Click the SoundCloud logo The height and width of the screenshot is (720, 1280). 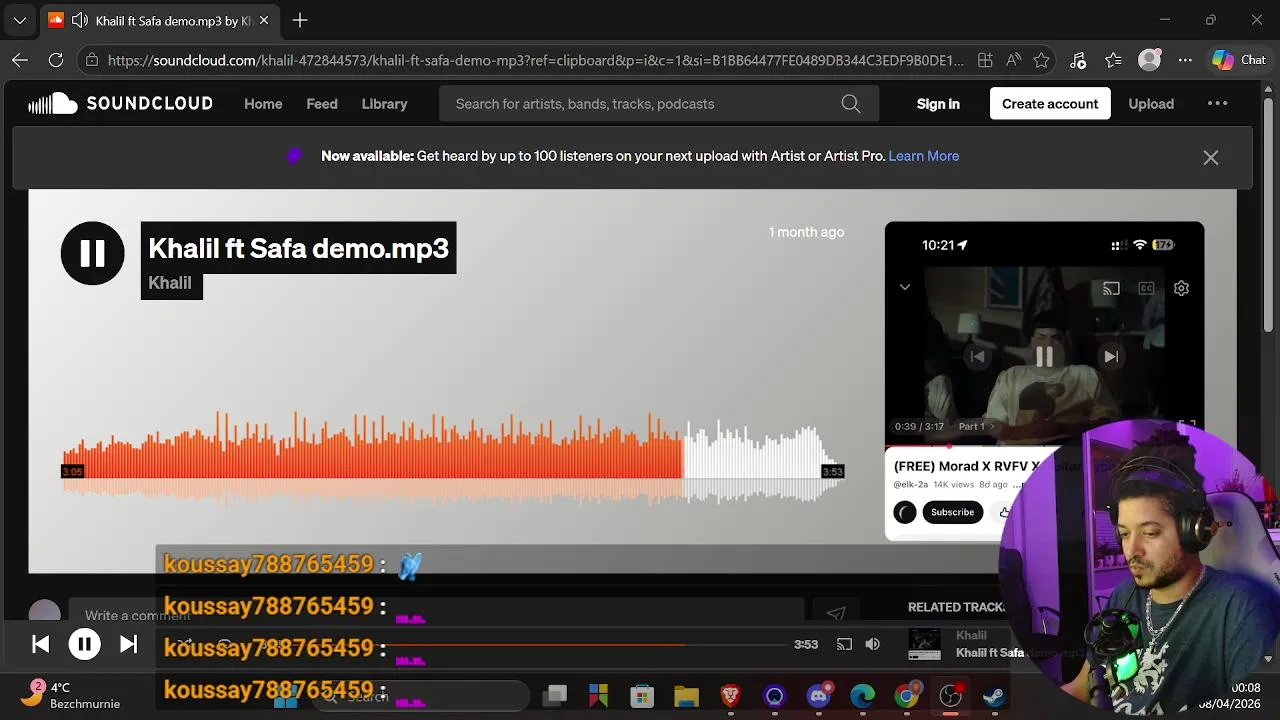coord(120,104)
